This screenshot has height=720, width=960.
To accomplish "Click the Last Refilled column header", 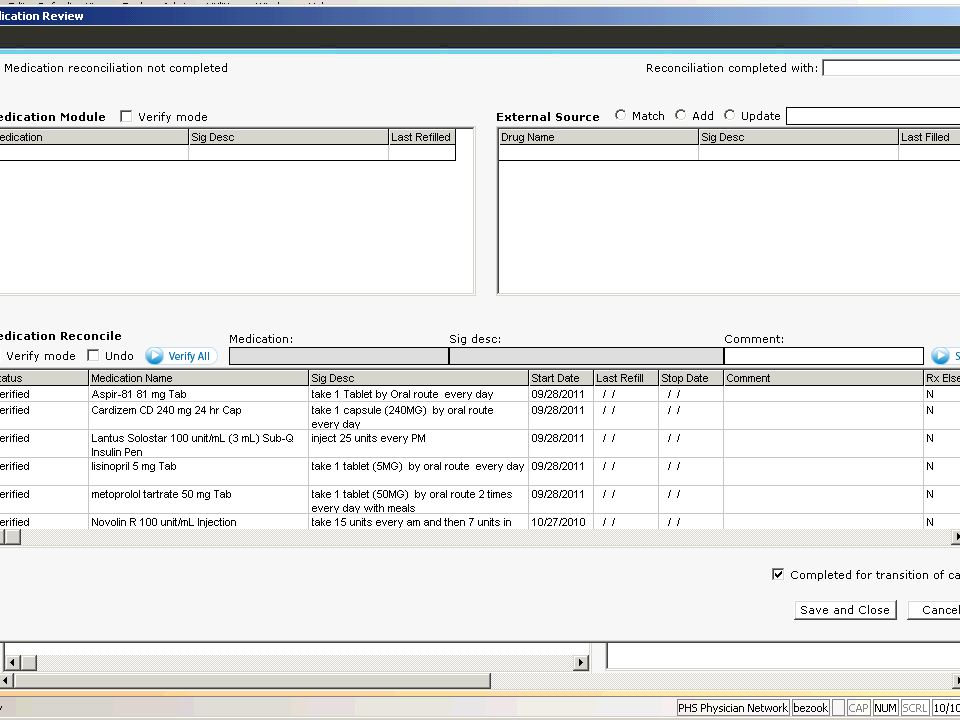I will (422, 137).
